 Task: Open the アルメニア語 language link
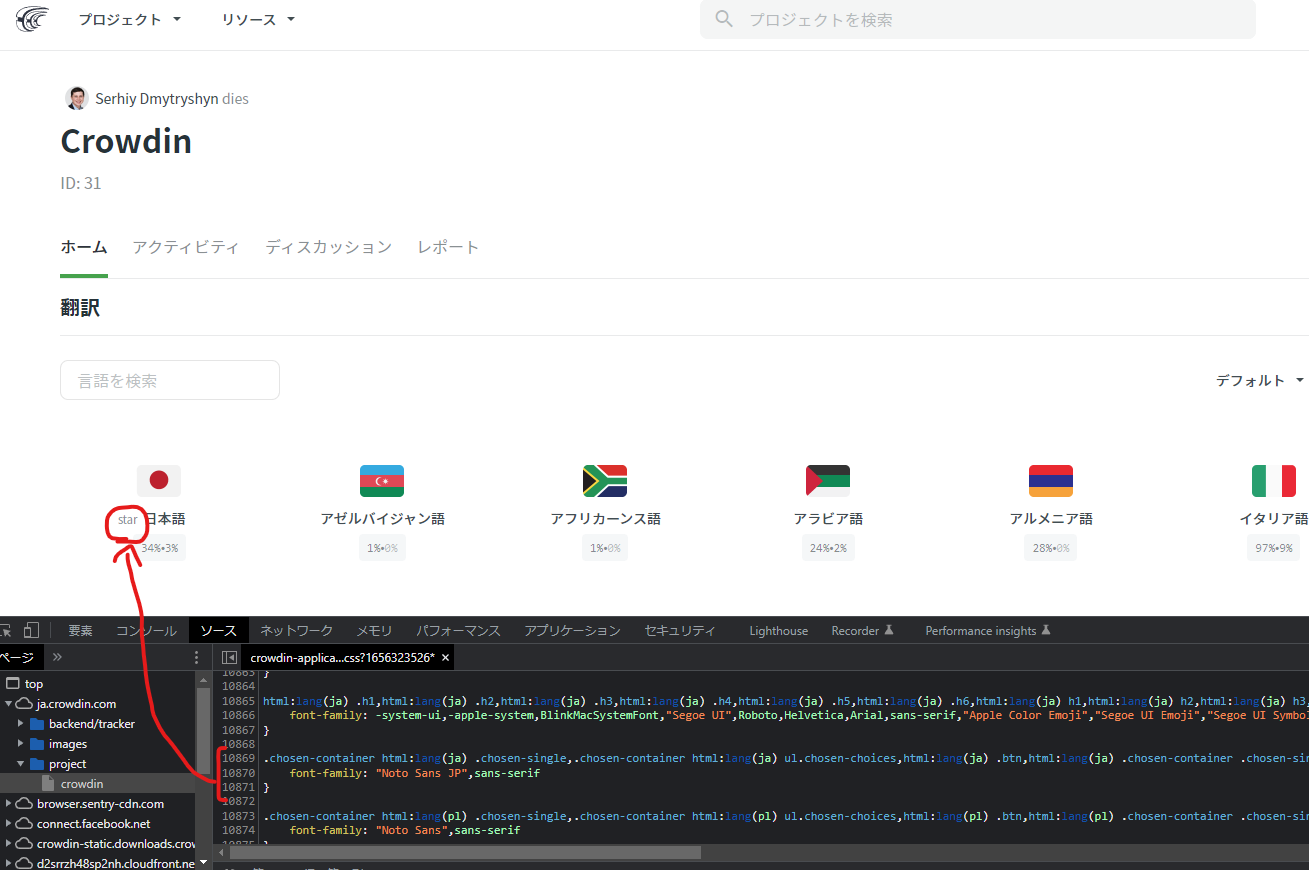click(1051, 519)
